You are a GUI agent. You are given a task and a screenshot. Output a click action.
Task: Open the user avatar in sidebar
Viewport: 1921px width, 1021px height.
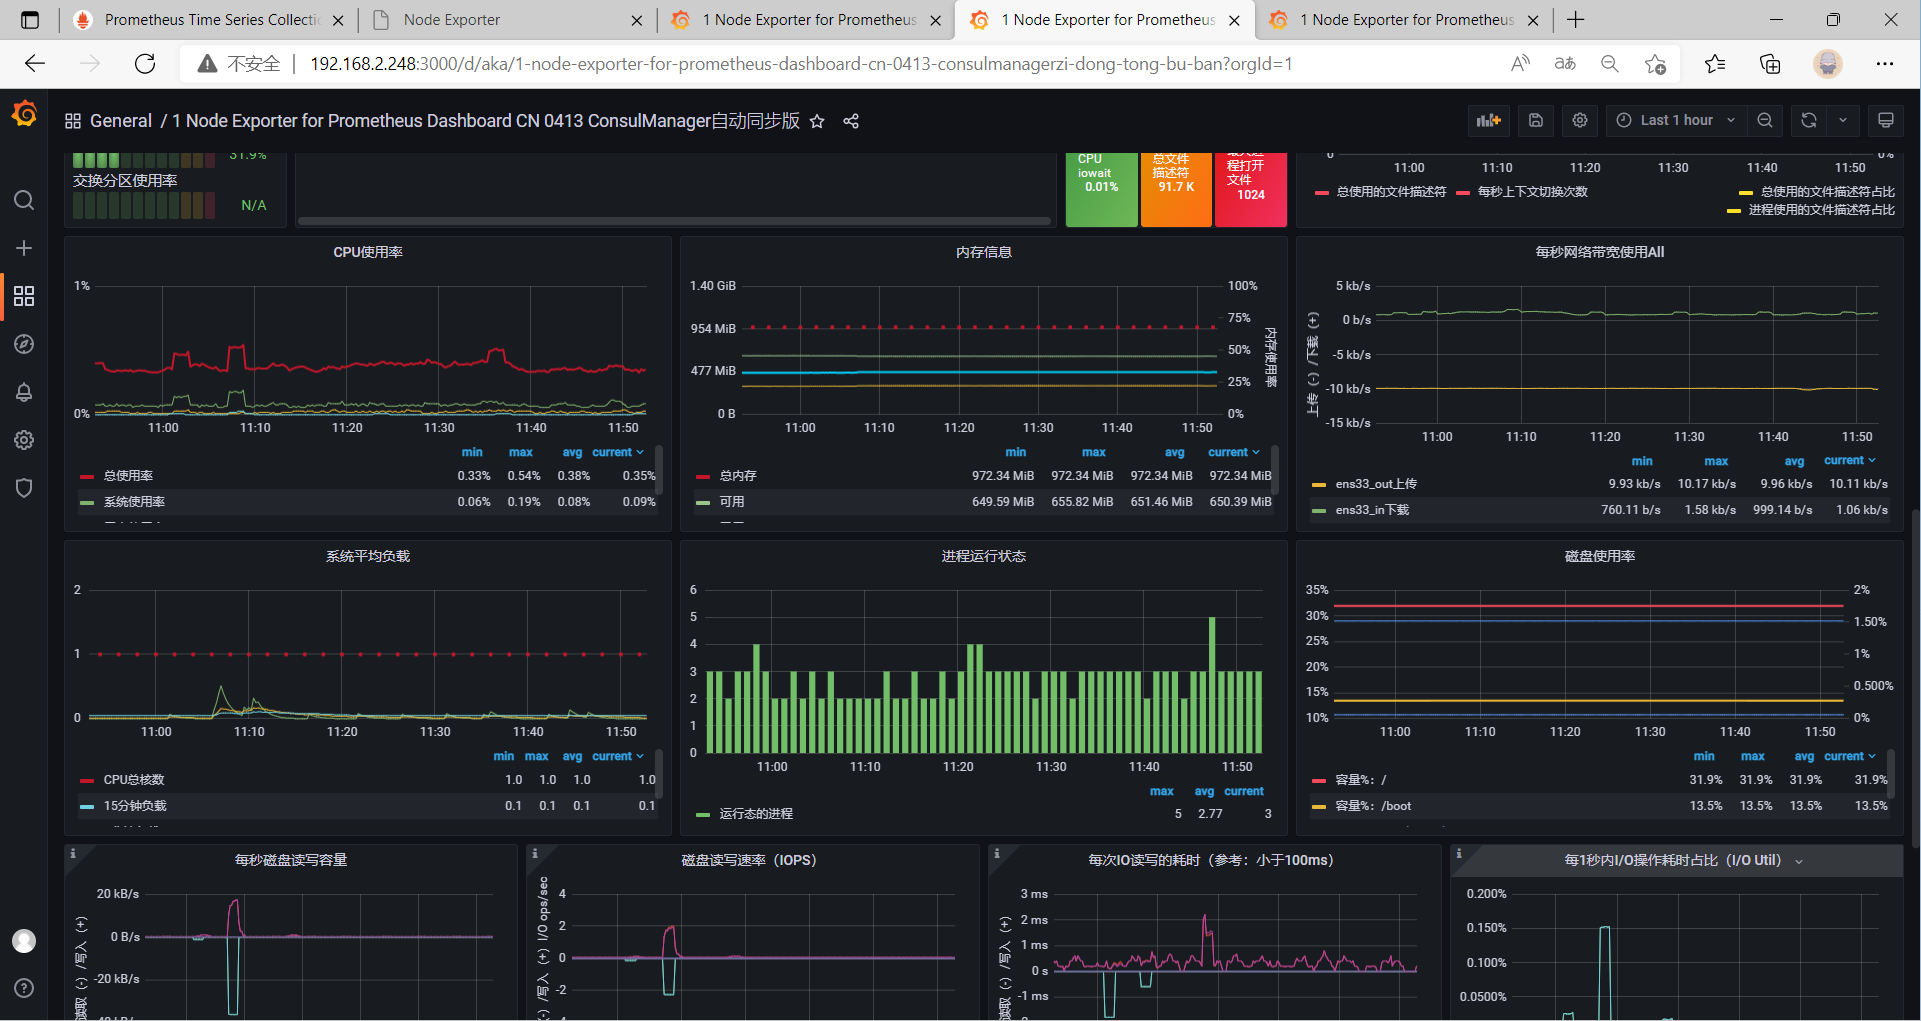pyautogui.click(x=24, y=941)
